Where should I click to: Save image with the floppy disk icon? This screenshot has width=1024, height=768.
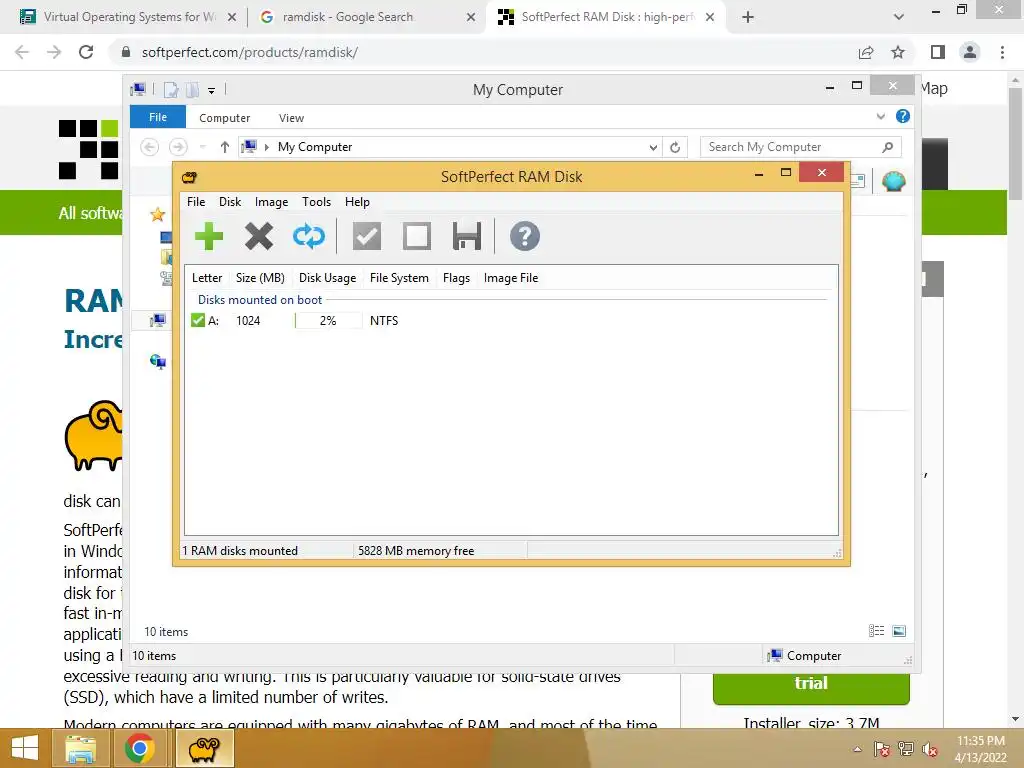(x=466, y=236)
